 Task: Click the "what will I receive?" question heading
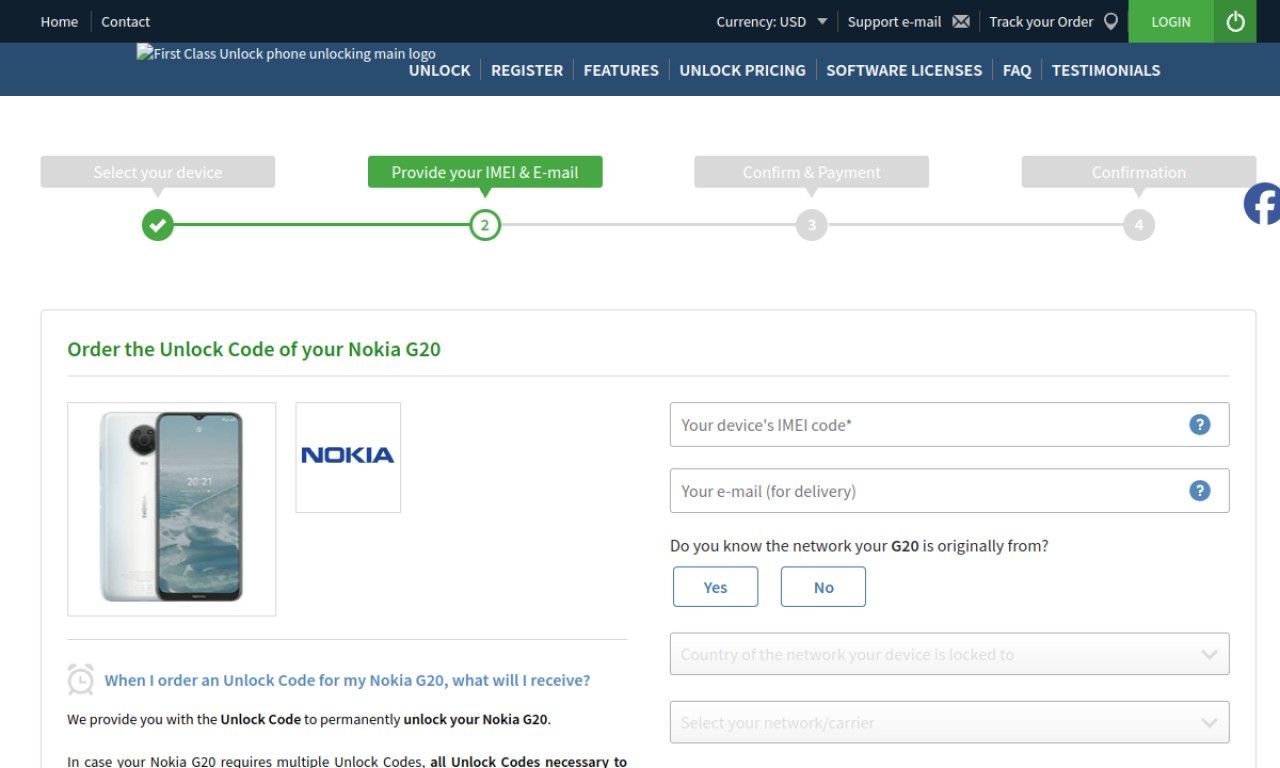pyautogui.click(x=347, y=680)
